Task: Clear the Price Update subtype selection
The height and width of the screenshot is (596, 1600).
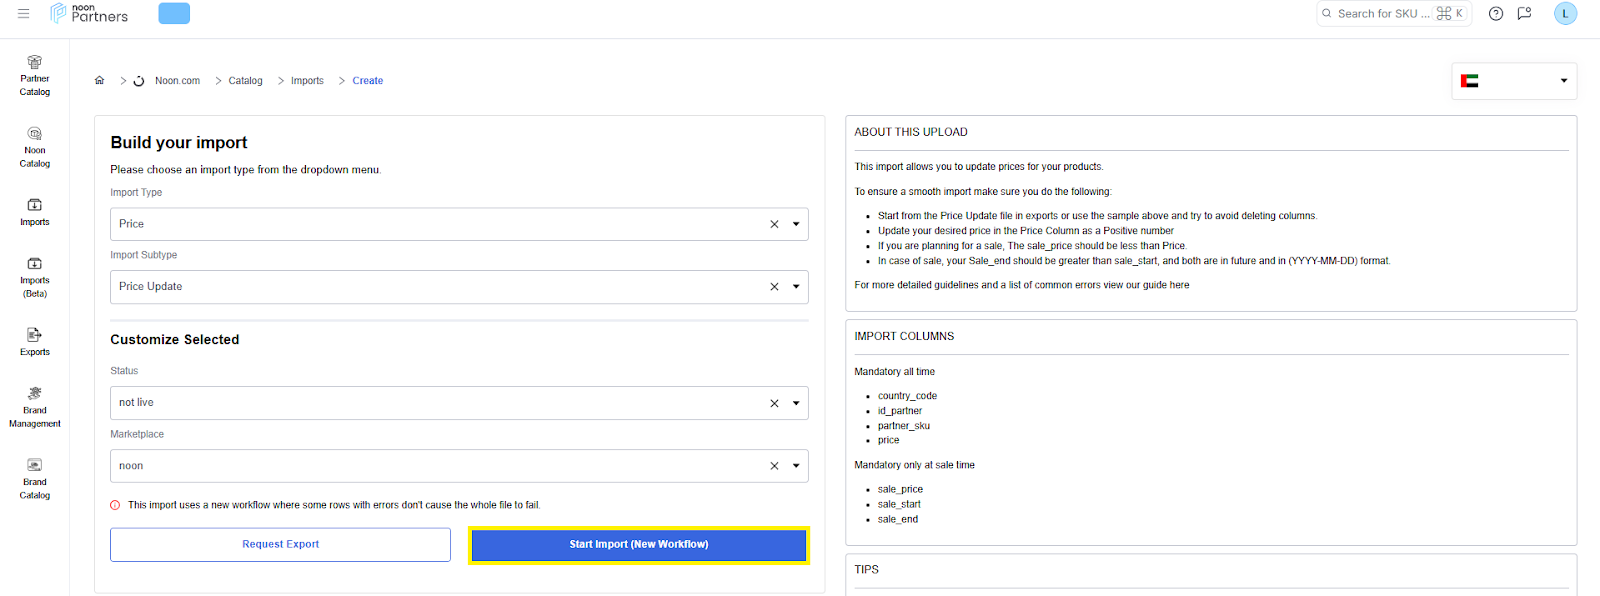Action: coord(774,287)
